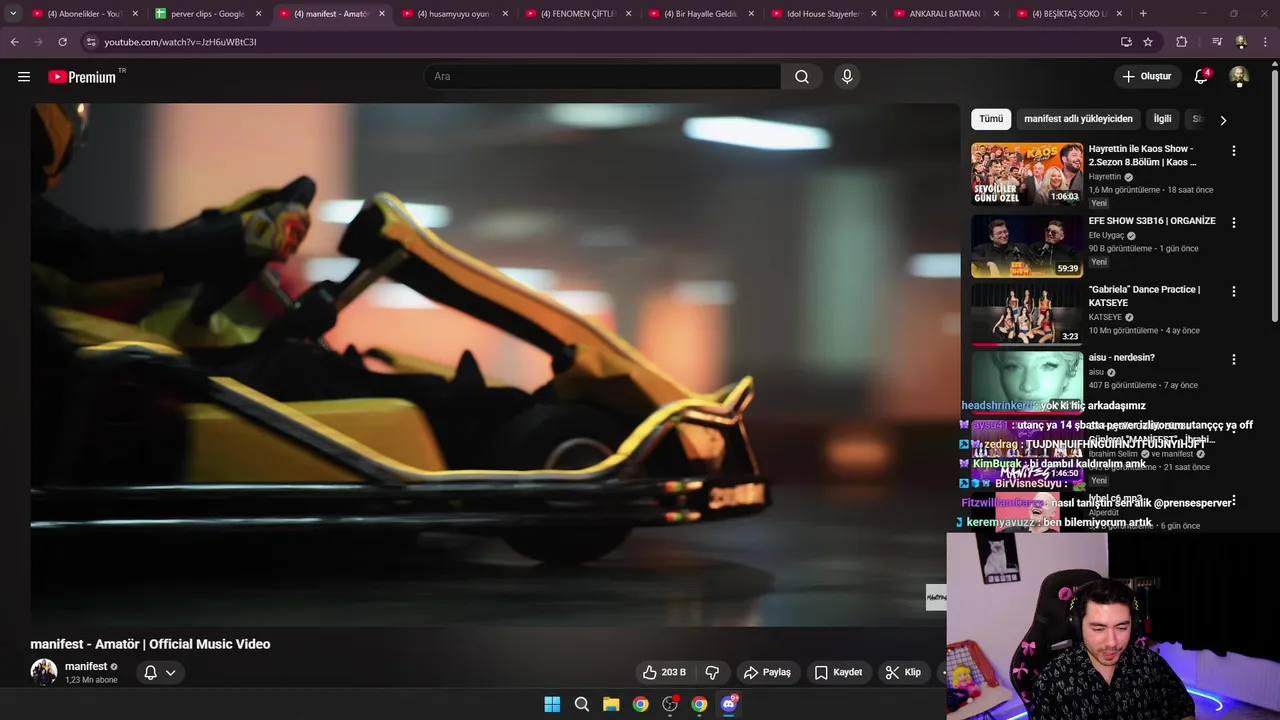
Task: Open the aisu - nerdesin? video title
Action: pyautogui.click(x=1121, y=358)
